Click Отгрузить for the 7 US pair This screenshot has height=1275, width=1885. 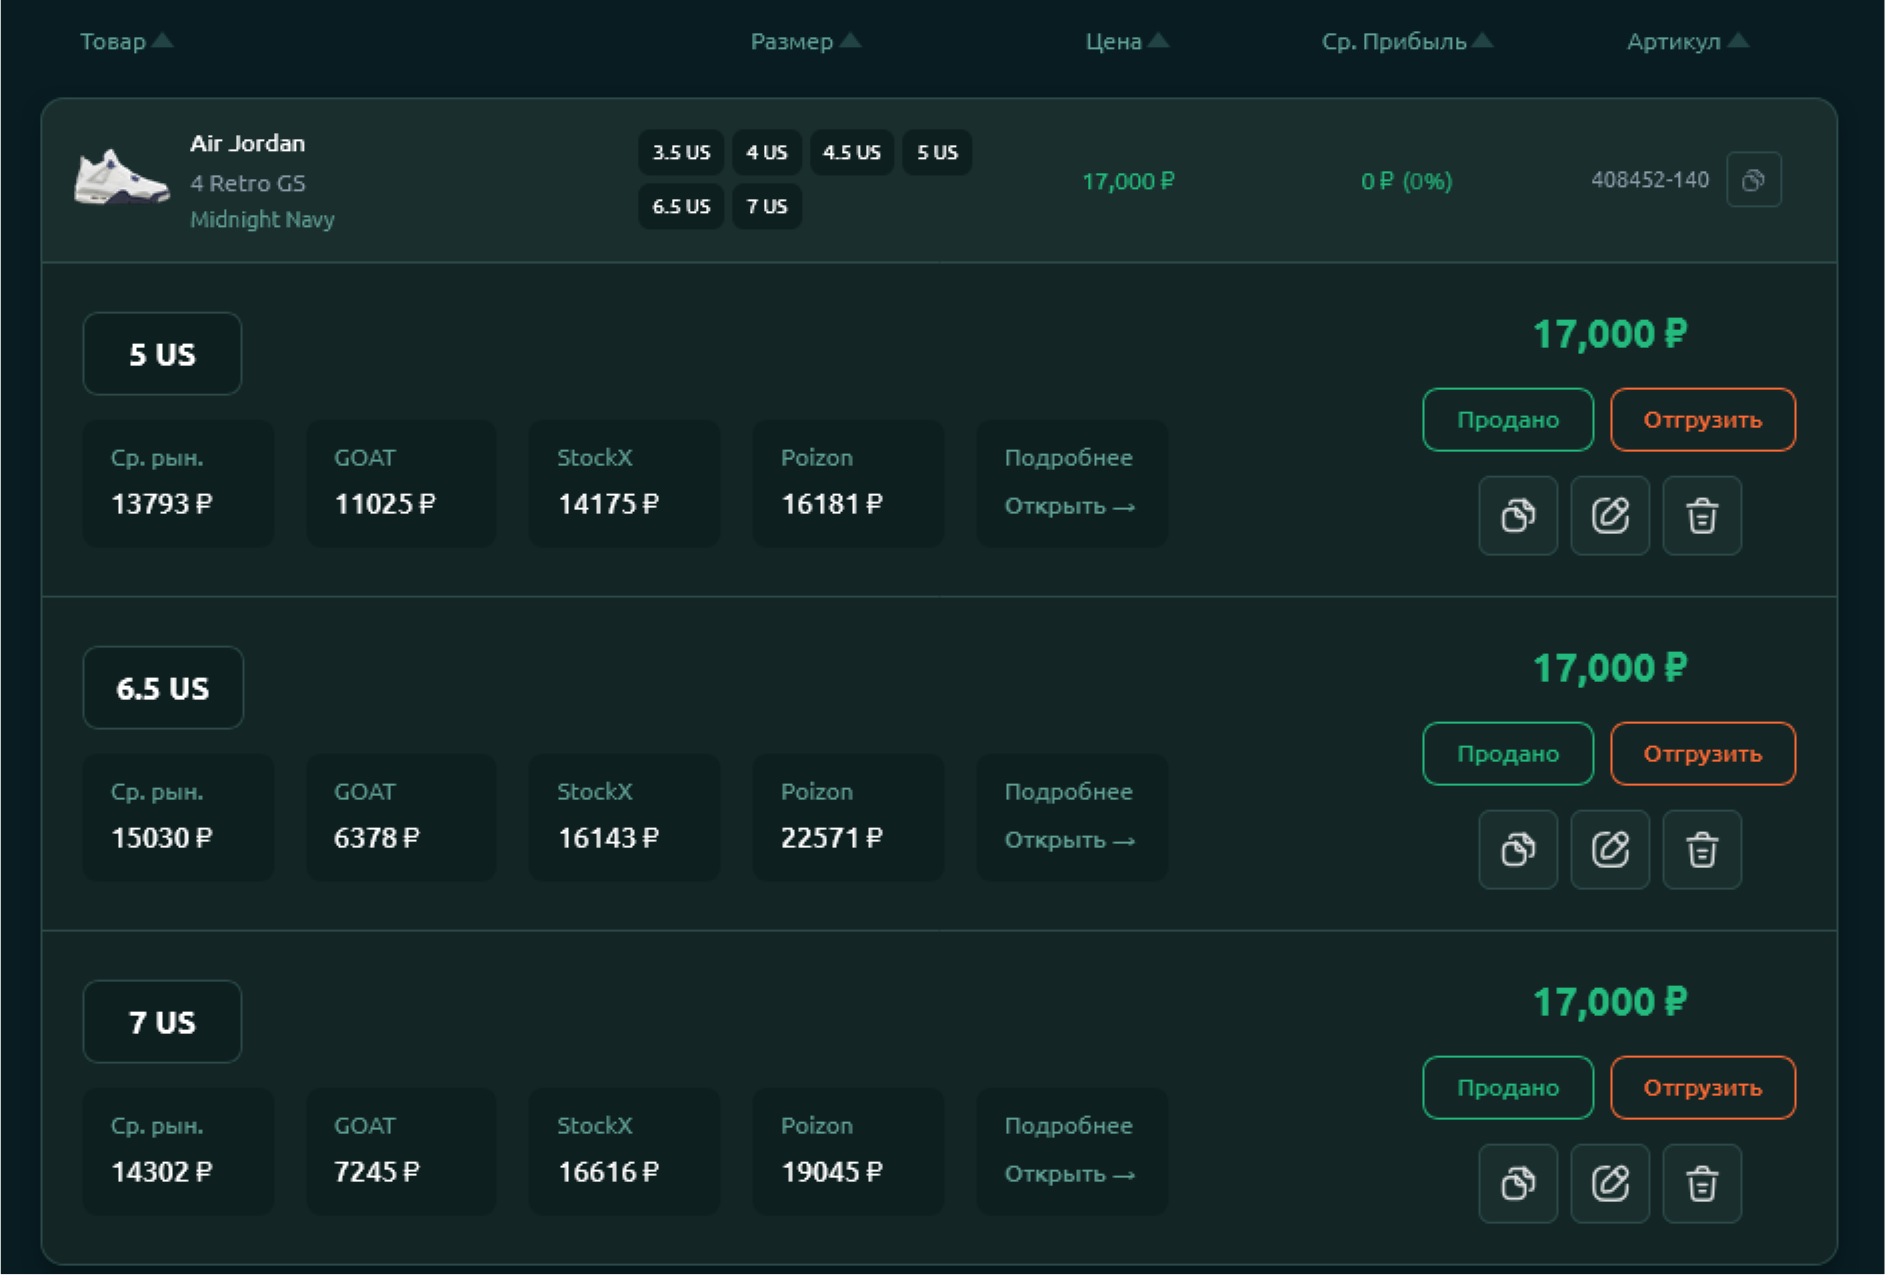tap(1703, 1088)
